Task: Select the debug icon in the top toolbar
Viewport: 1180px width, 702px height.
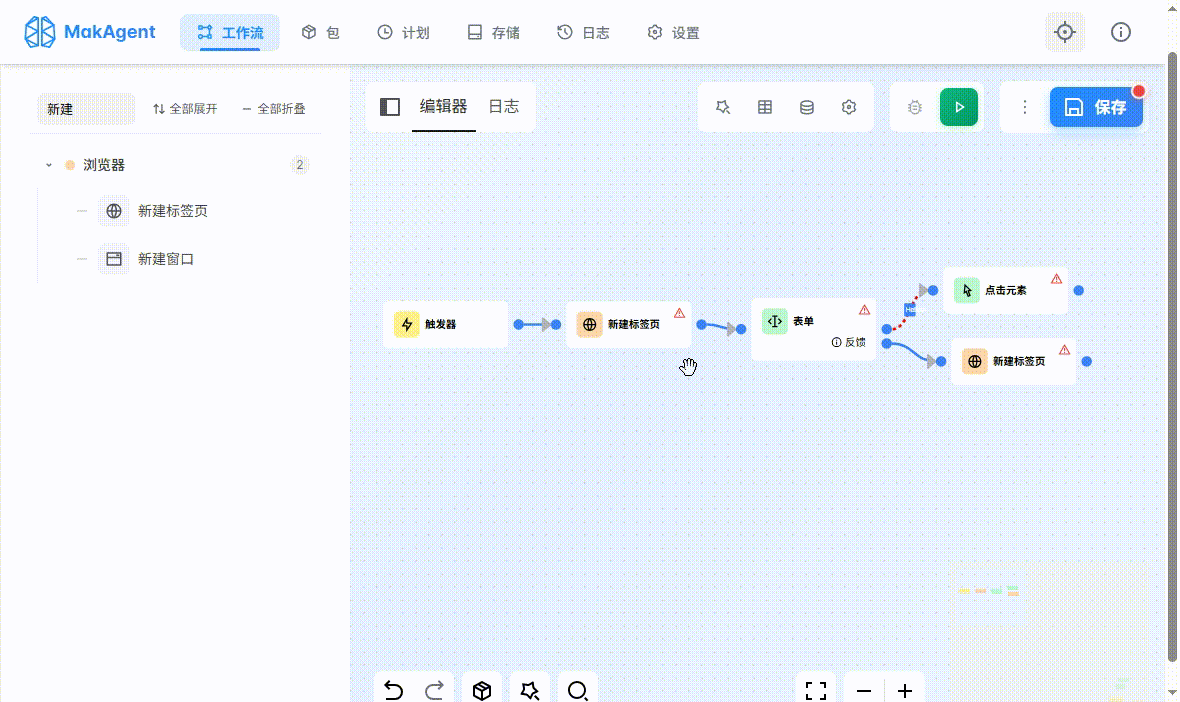Action: pyautogui.click(x=914, y=107)
